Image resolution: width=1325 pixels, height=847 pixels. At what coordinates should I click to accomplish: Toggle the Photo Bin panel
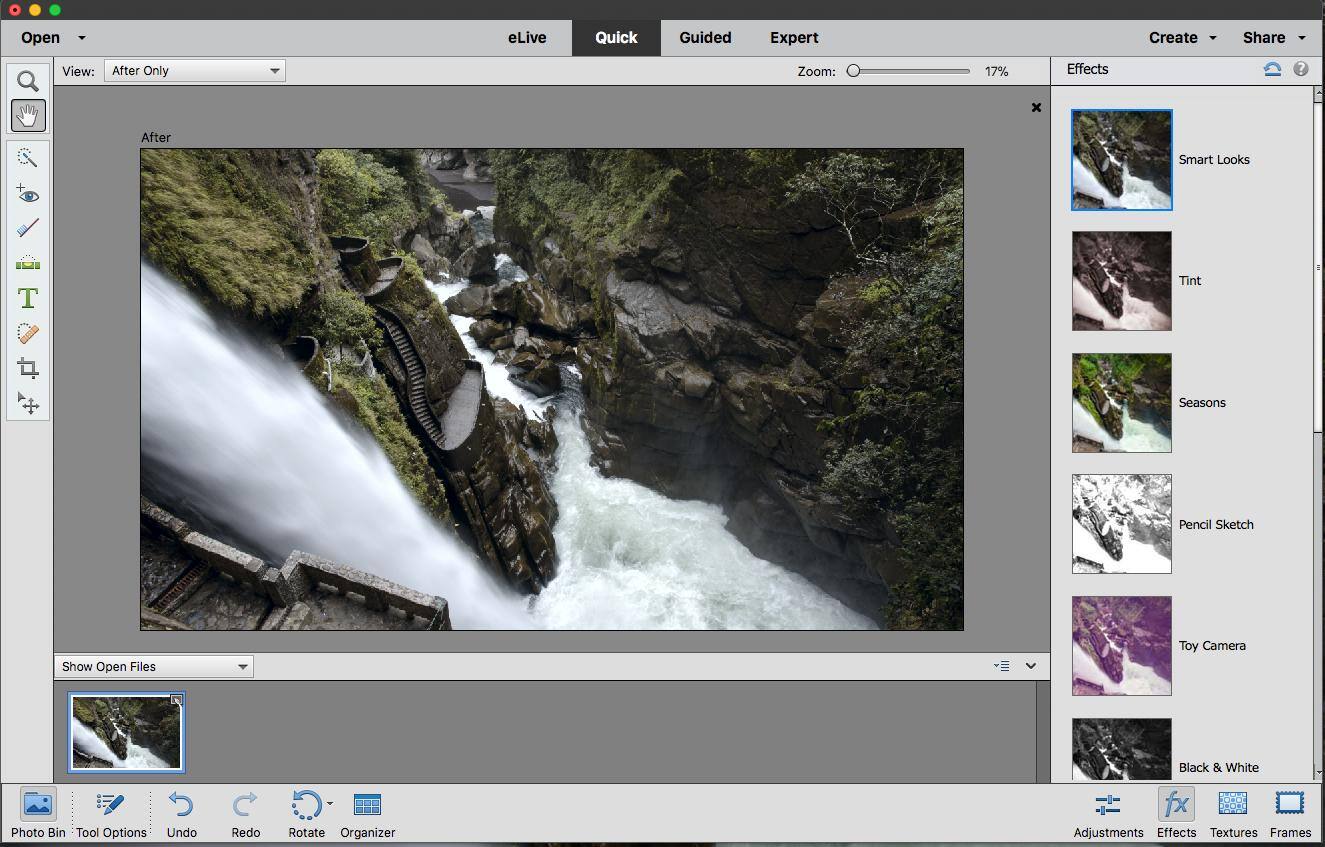pos(38,813)
